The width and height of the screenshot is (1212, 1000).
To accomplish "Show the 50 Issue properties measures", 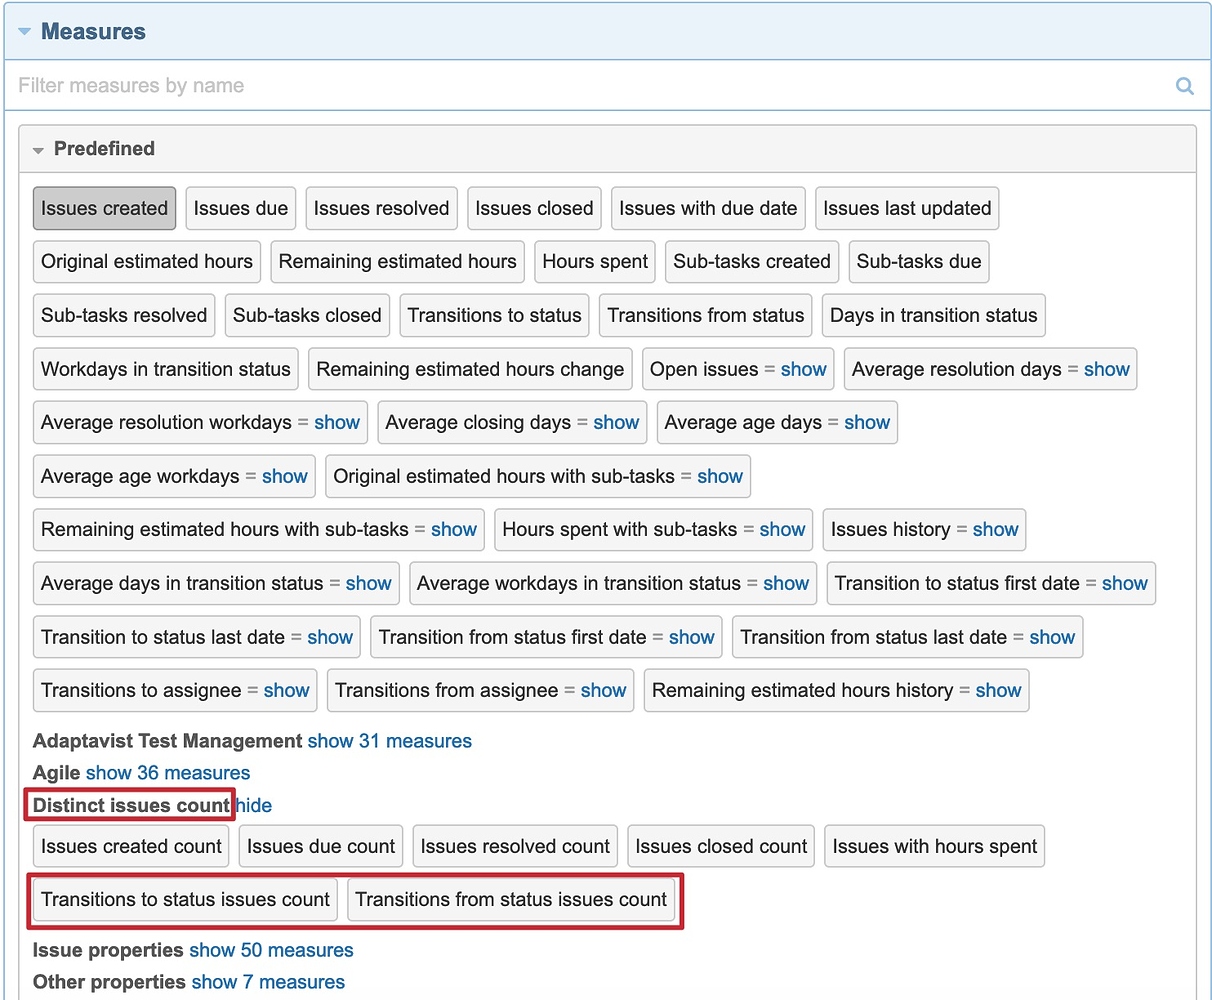I will [x=271, y=950].
